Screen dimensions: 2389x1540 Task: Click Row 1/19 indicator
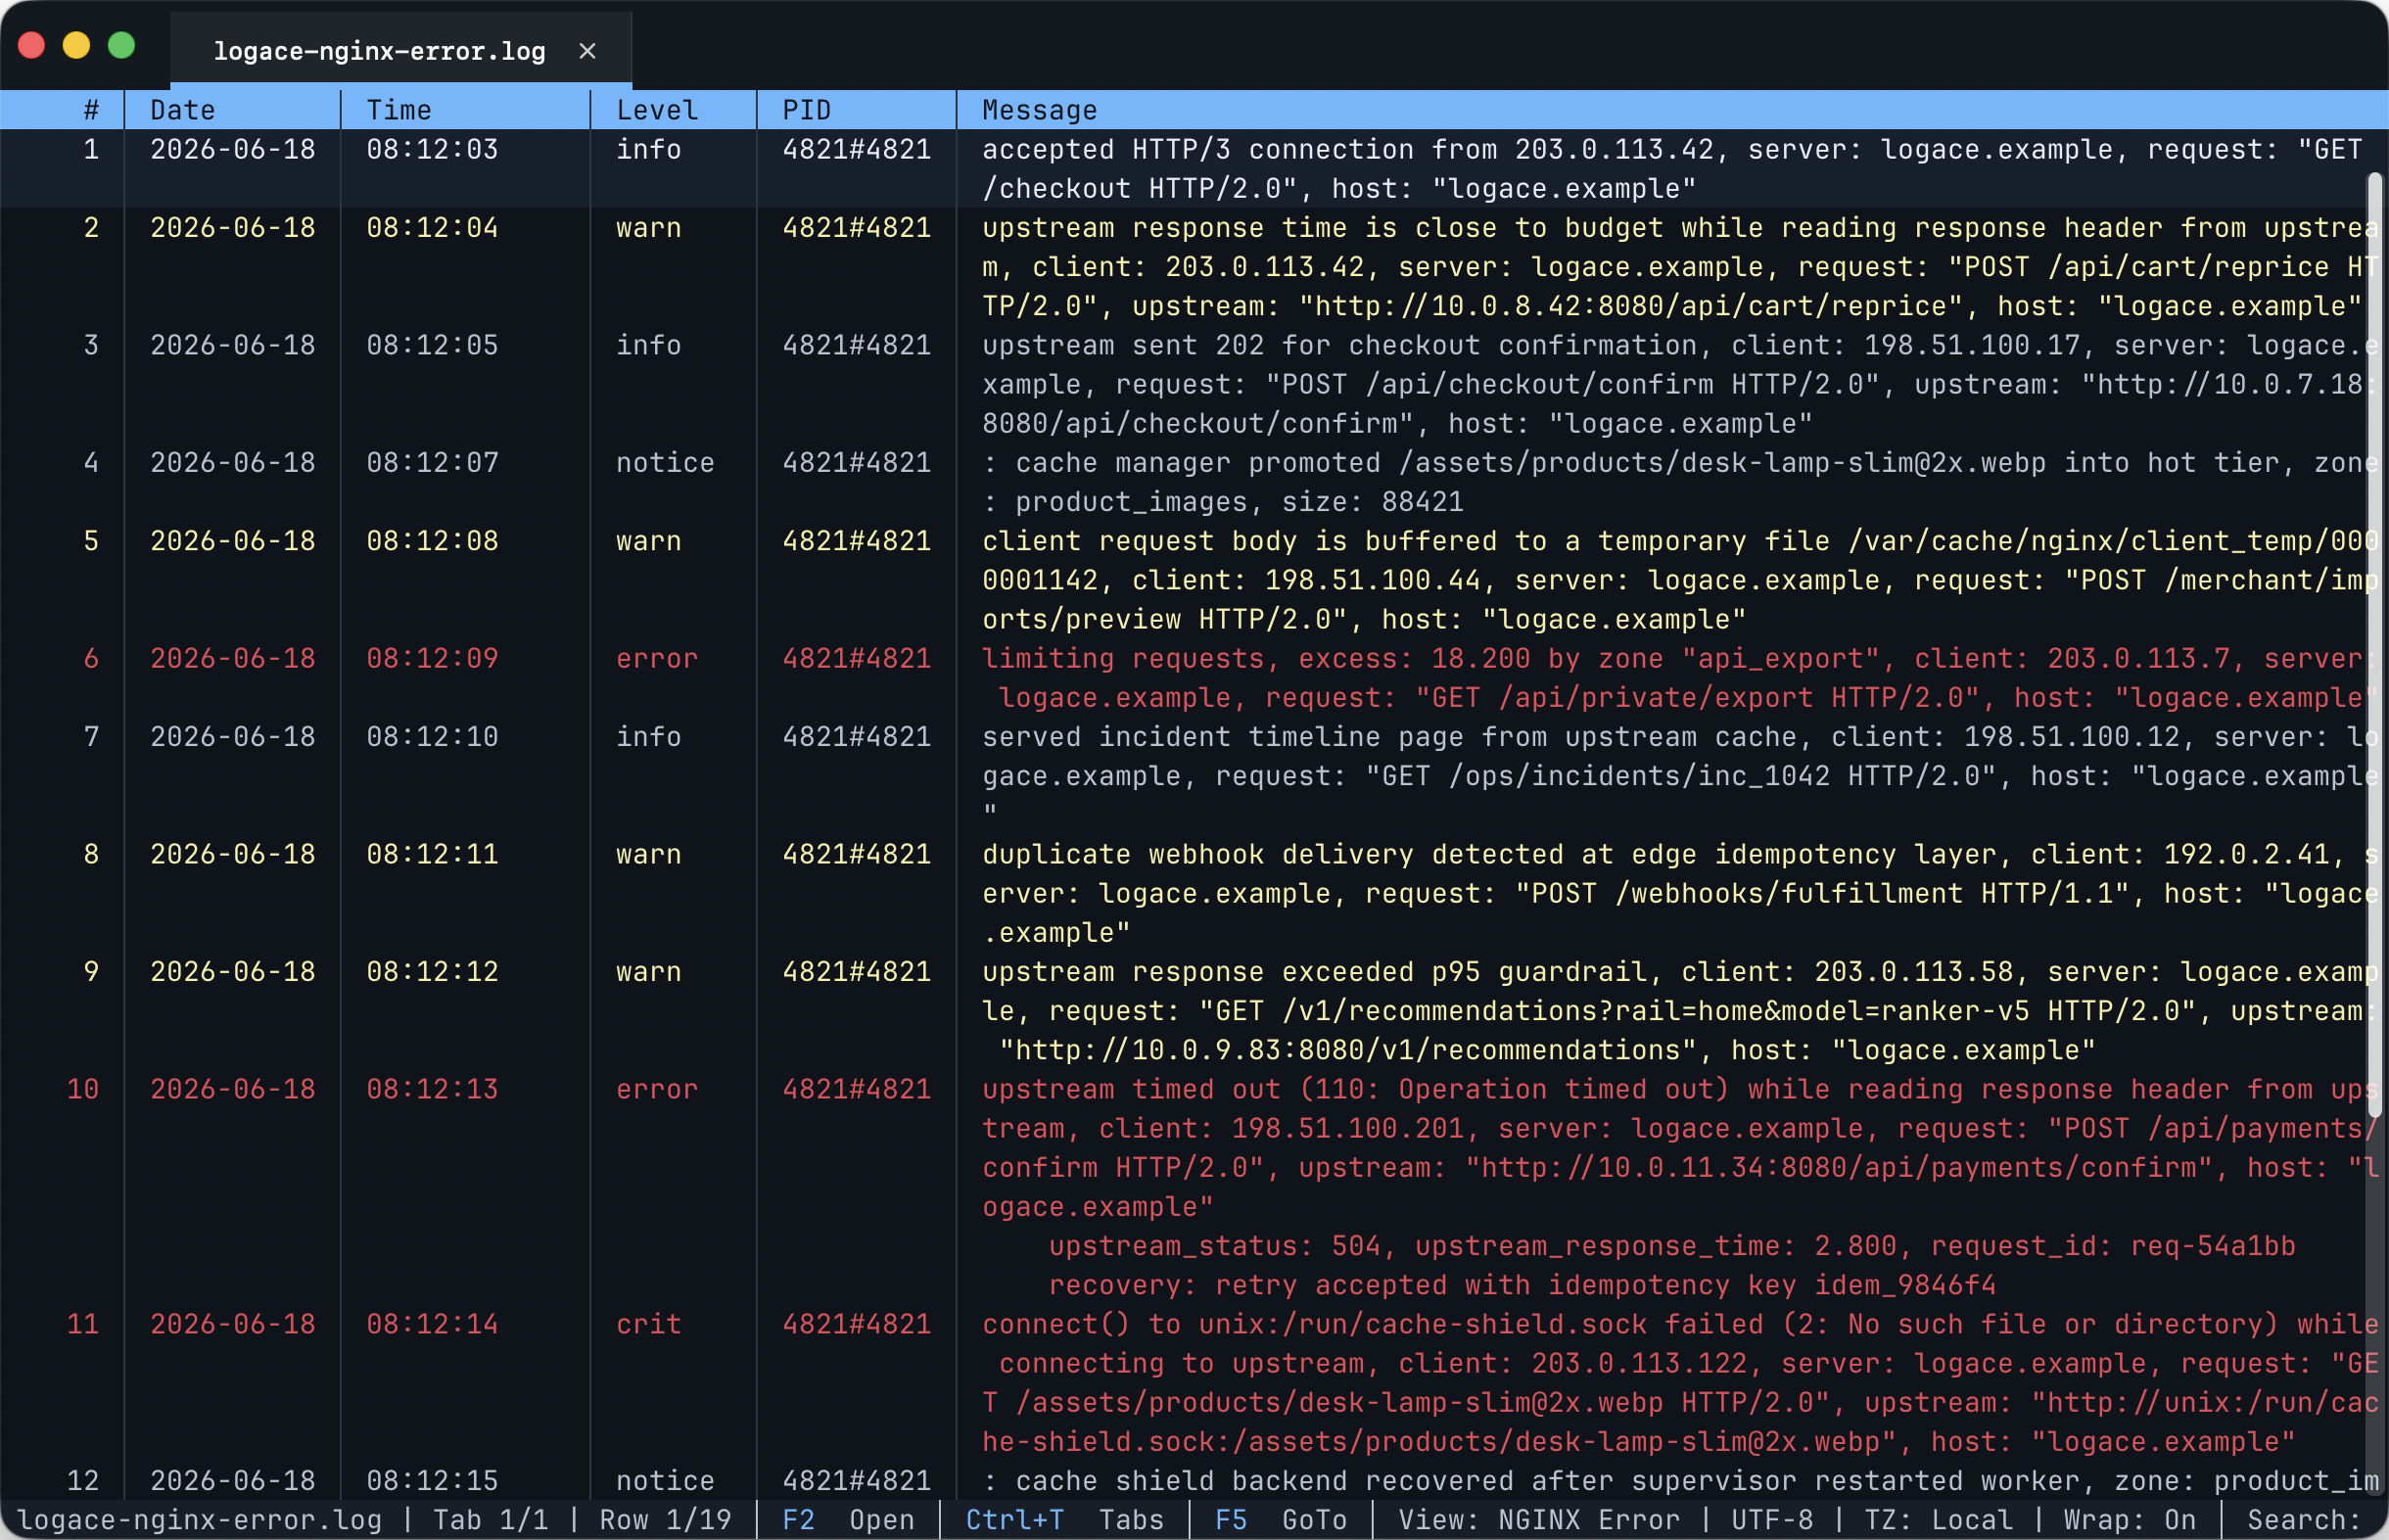(665, 1520)
